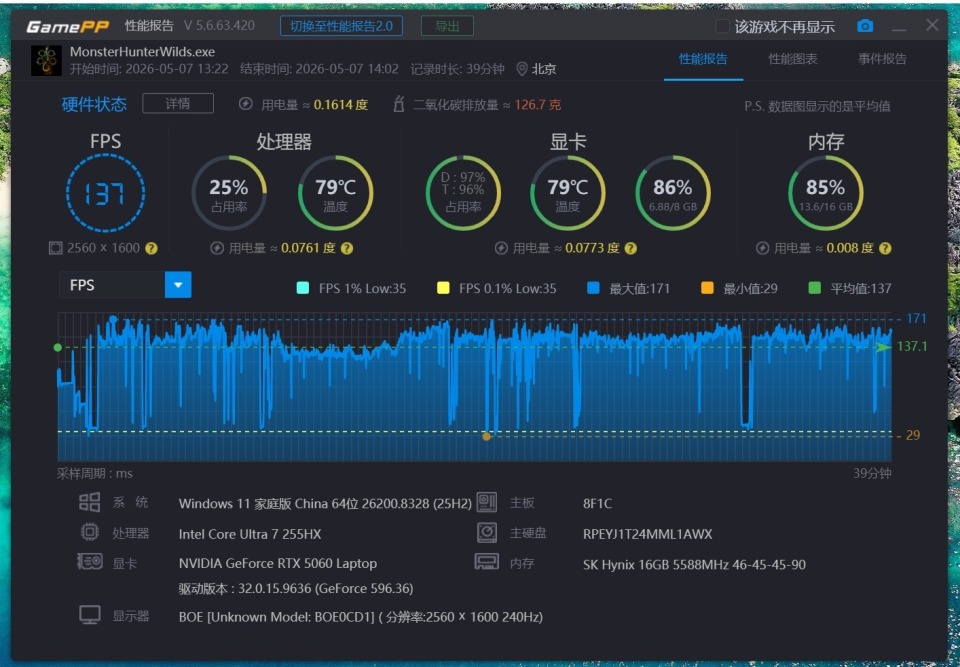The width and height of the screenshot is (960, 667).
Task: Click the help icon next to 2560 × 1600
Action: coord(151,249)
